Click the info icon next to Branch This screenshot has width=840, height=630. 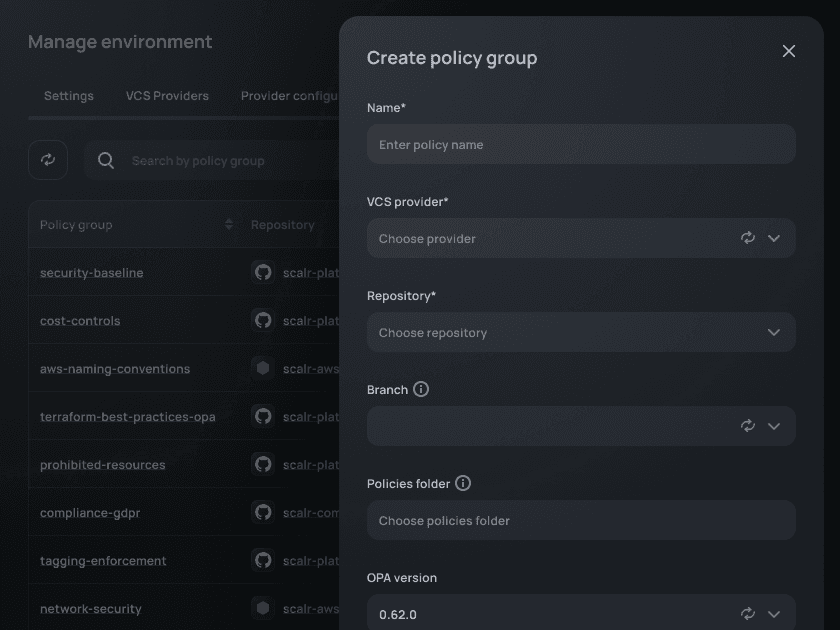pos(423,389)
